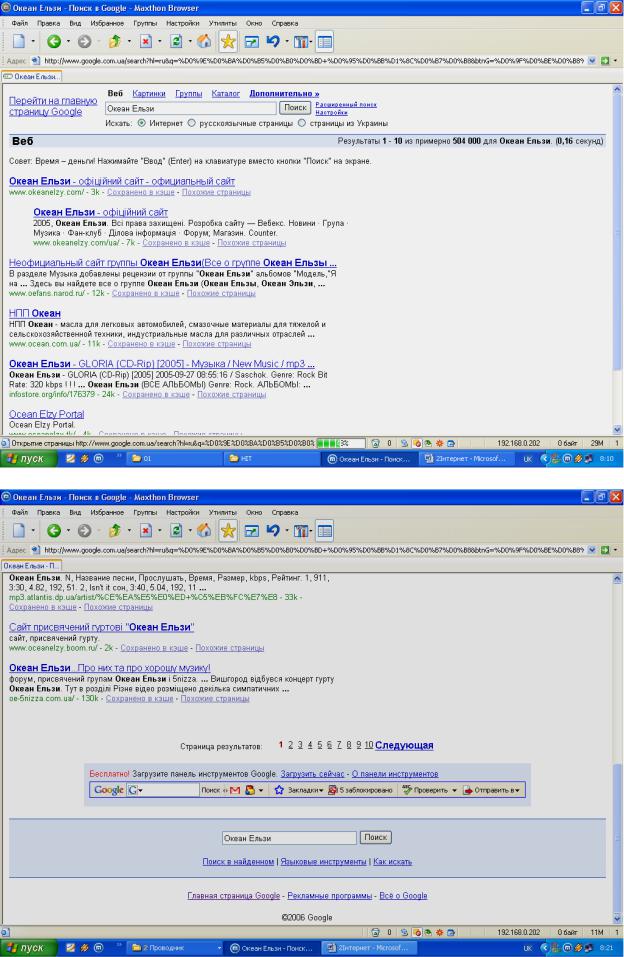
Task: Expand Undo dropdown arrow in 8:21 window
Action: pyautogui.click(x=286, y=530)
